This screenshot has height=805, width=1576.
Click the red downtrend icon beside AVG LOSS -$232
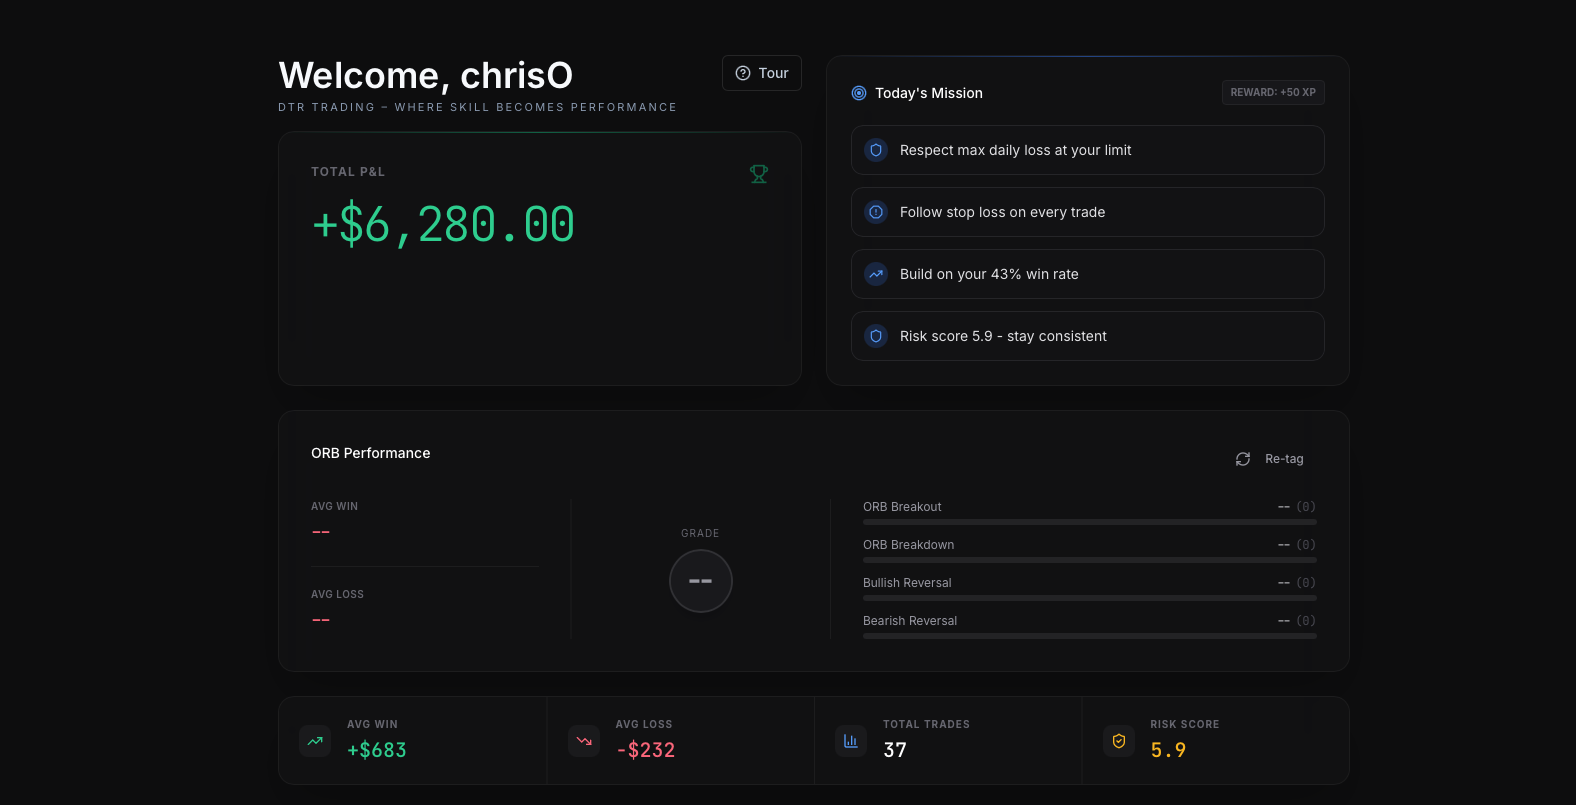(584, 741)
